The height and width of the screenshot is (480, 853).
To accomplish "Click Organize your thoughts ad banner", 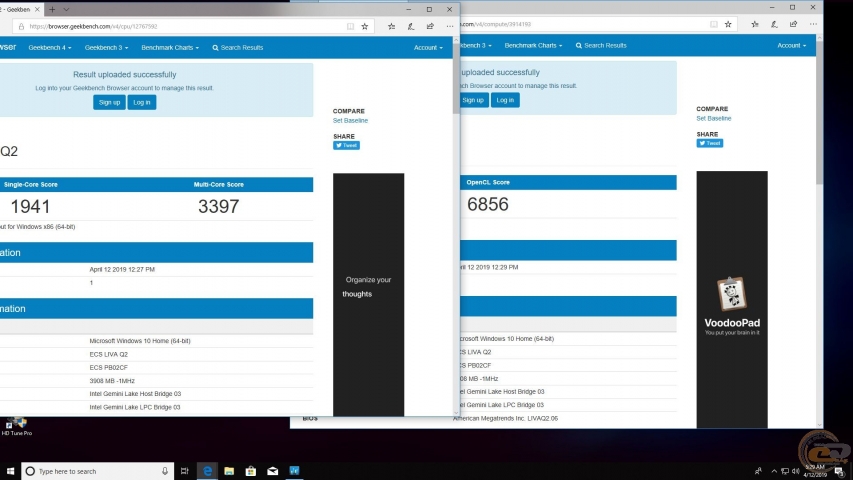I will (368, 294).
